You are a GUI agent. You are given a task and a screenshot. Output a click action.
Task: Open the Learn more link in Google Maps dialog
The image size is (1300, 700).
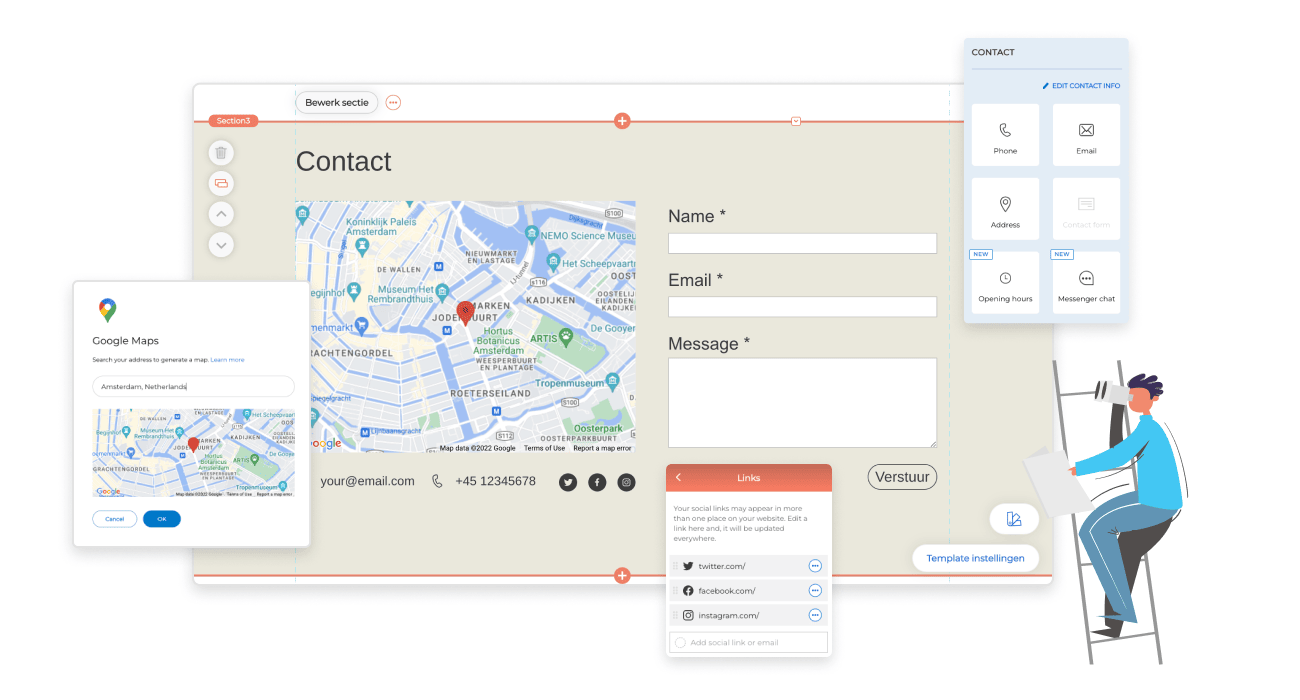227,360
